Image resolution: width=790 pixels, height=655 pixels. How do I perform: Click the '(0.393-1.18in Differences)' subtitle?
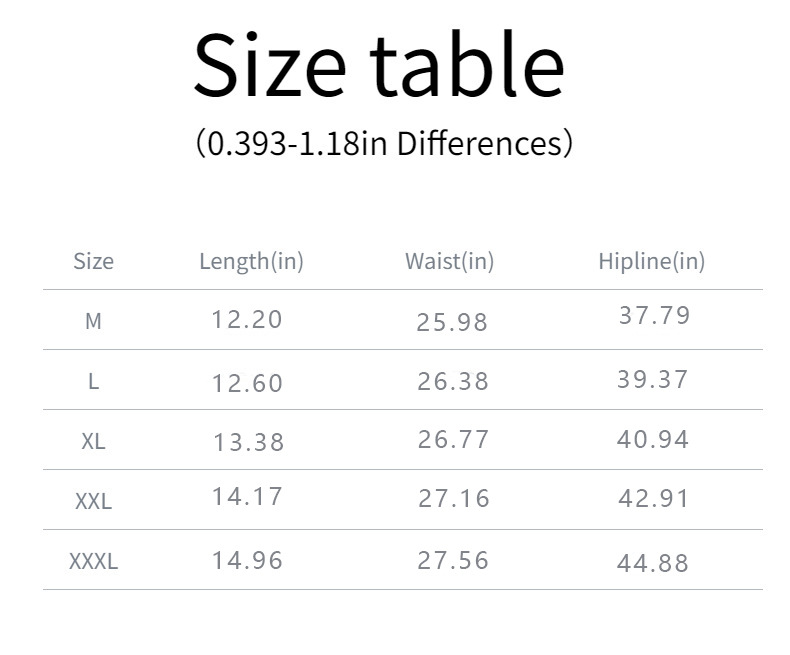coord(384,142)
